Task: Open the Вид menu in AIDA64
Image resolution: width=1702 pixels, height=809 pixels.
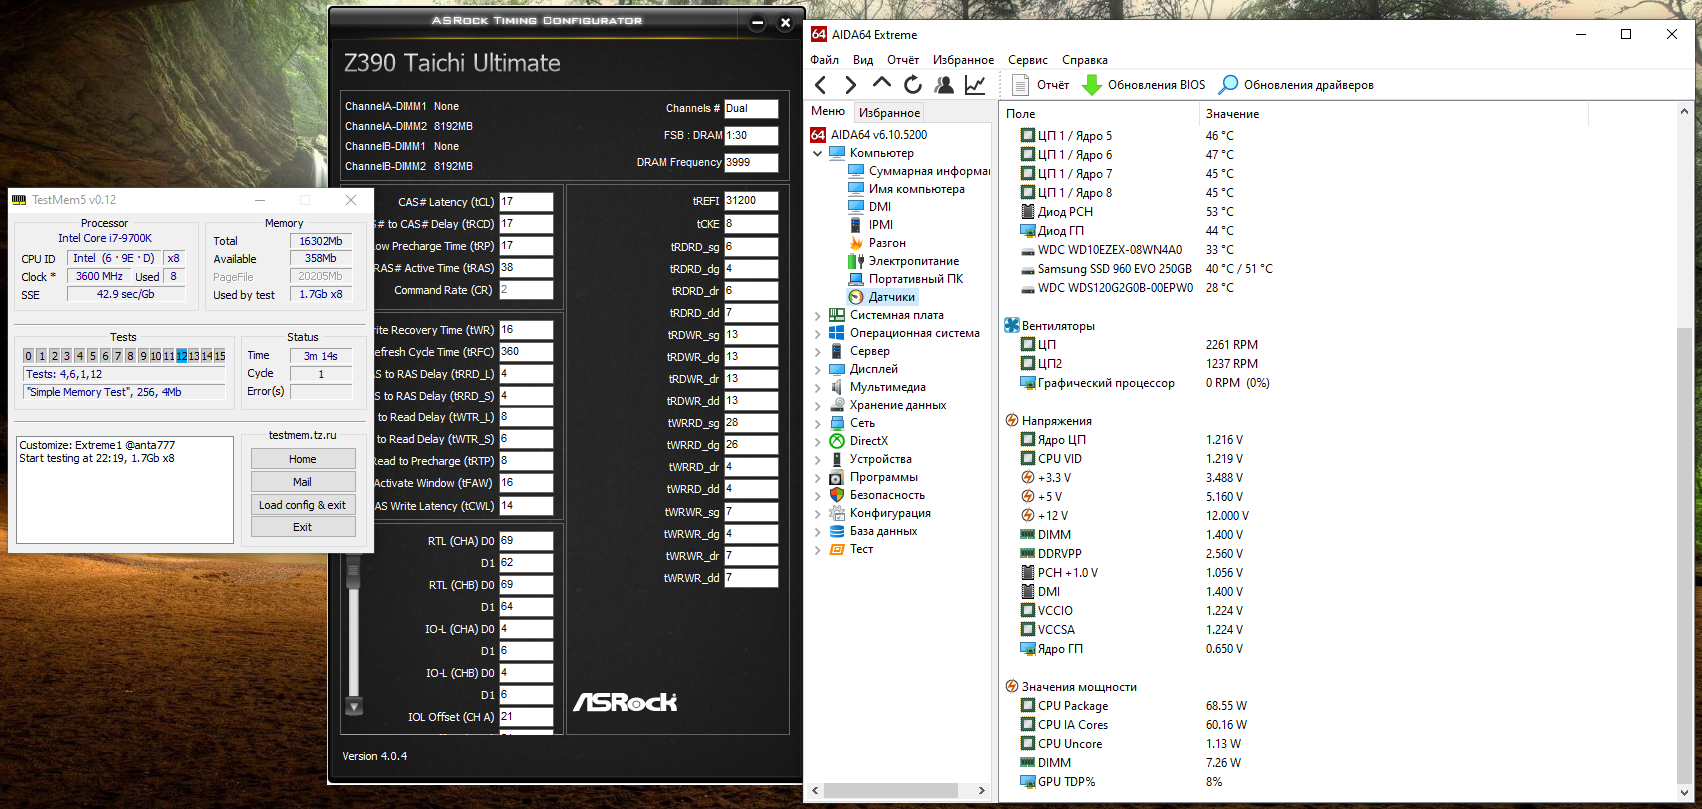Action: pos(863,60)
